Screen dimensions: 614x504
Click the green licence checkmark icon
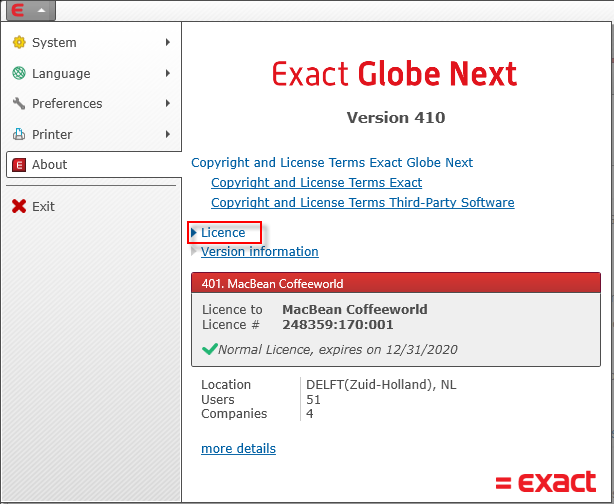tap(209, 348)
